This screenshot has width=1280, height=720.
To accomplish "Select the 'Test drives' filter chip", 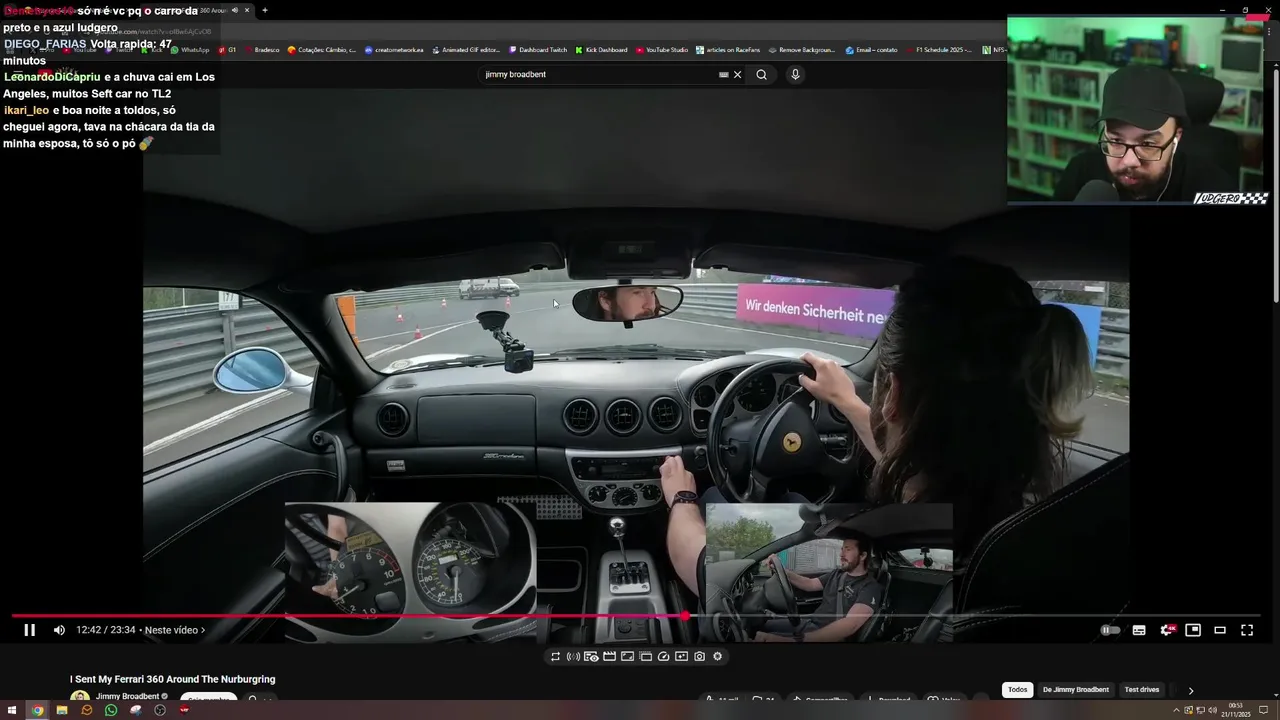I will (x=1142, y=690).
